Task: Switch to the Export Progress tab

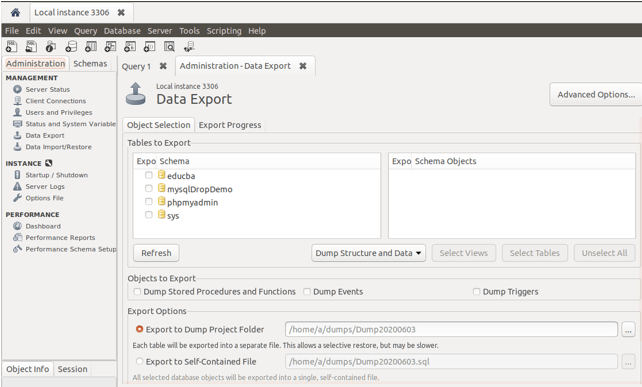Action: coord(230,125)
